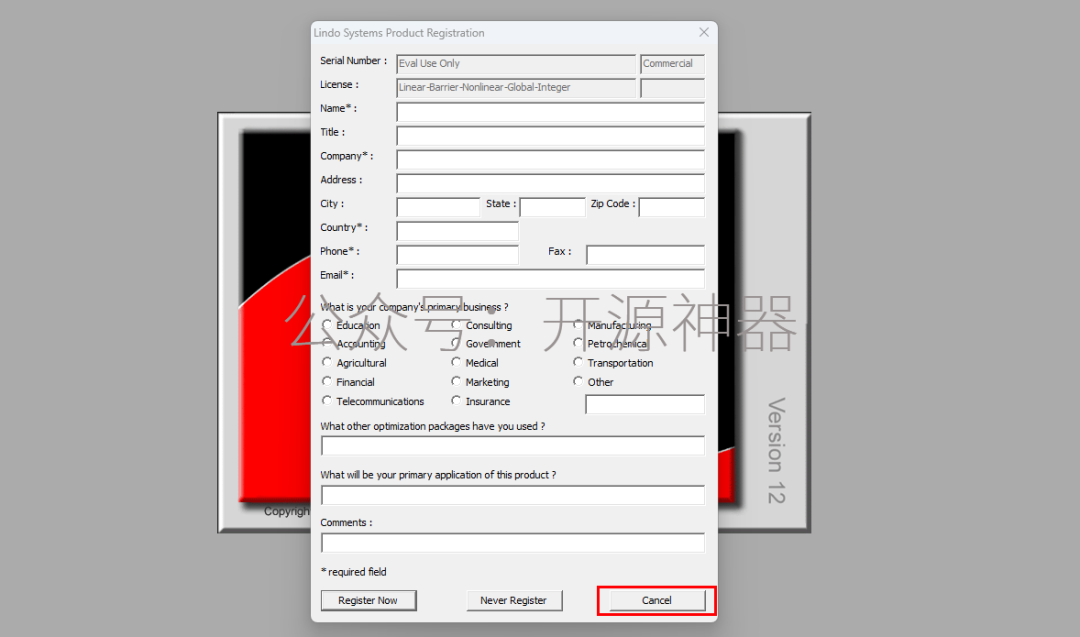Pick the Petrochemical radio option

point(578,343)
